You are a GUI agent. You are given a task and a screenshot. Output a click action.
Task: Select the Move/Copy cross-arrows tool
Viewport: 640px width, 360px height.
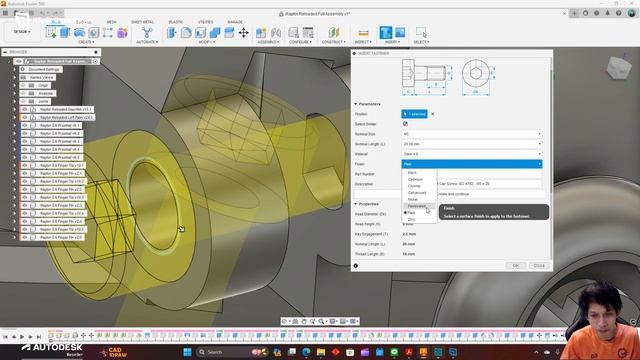[x=244, y=33]
